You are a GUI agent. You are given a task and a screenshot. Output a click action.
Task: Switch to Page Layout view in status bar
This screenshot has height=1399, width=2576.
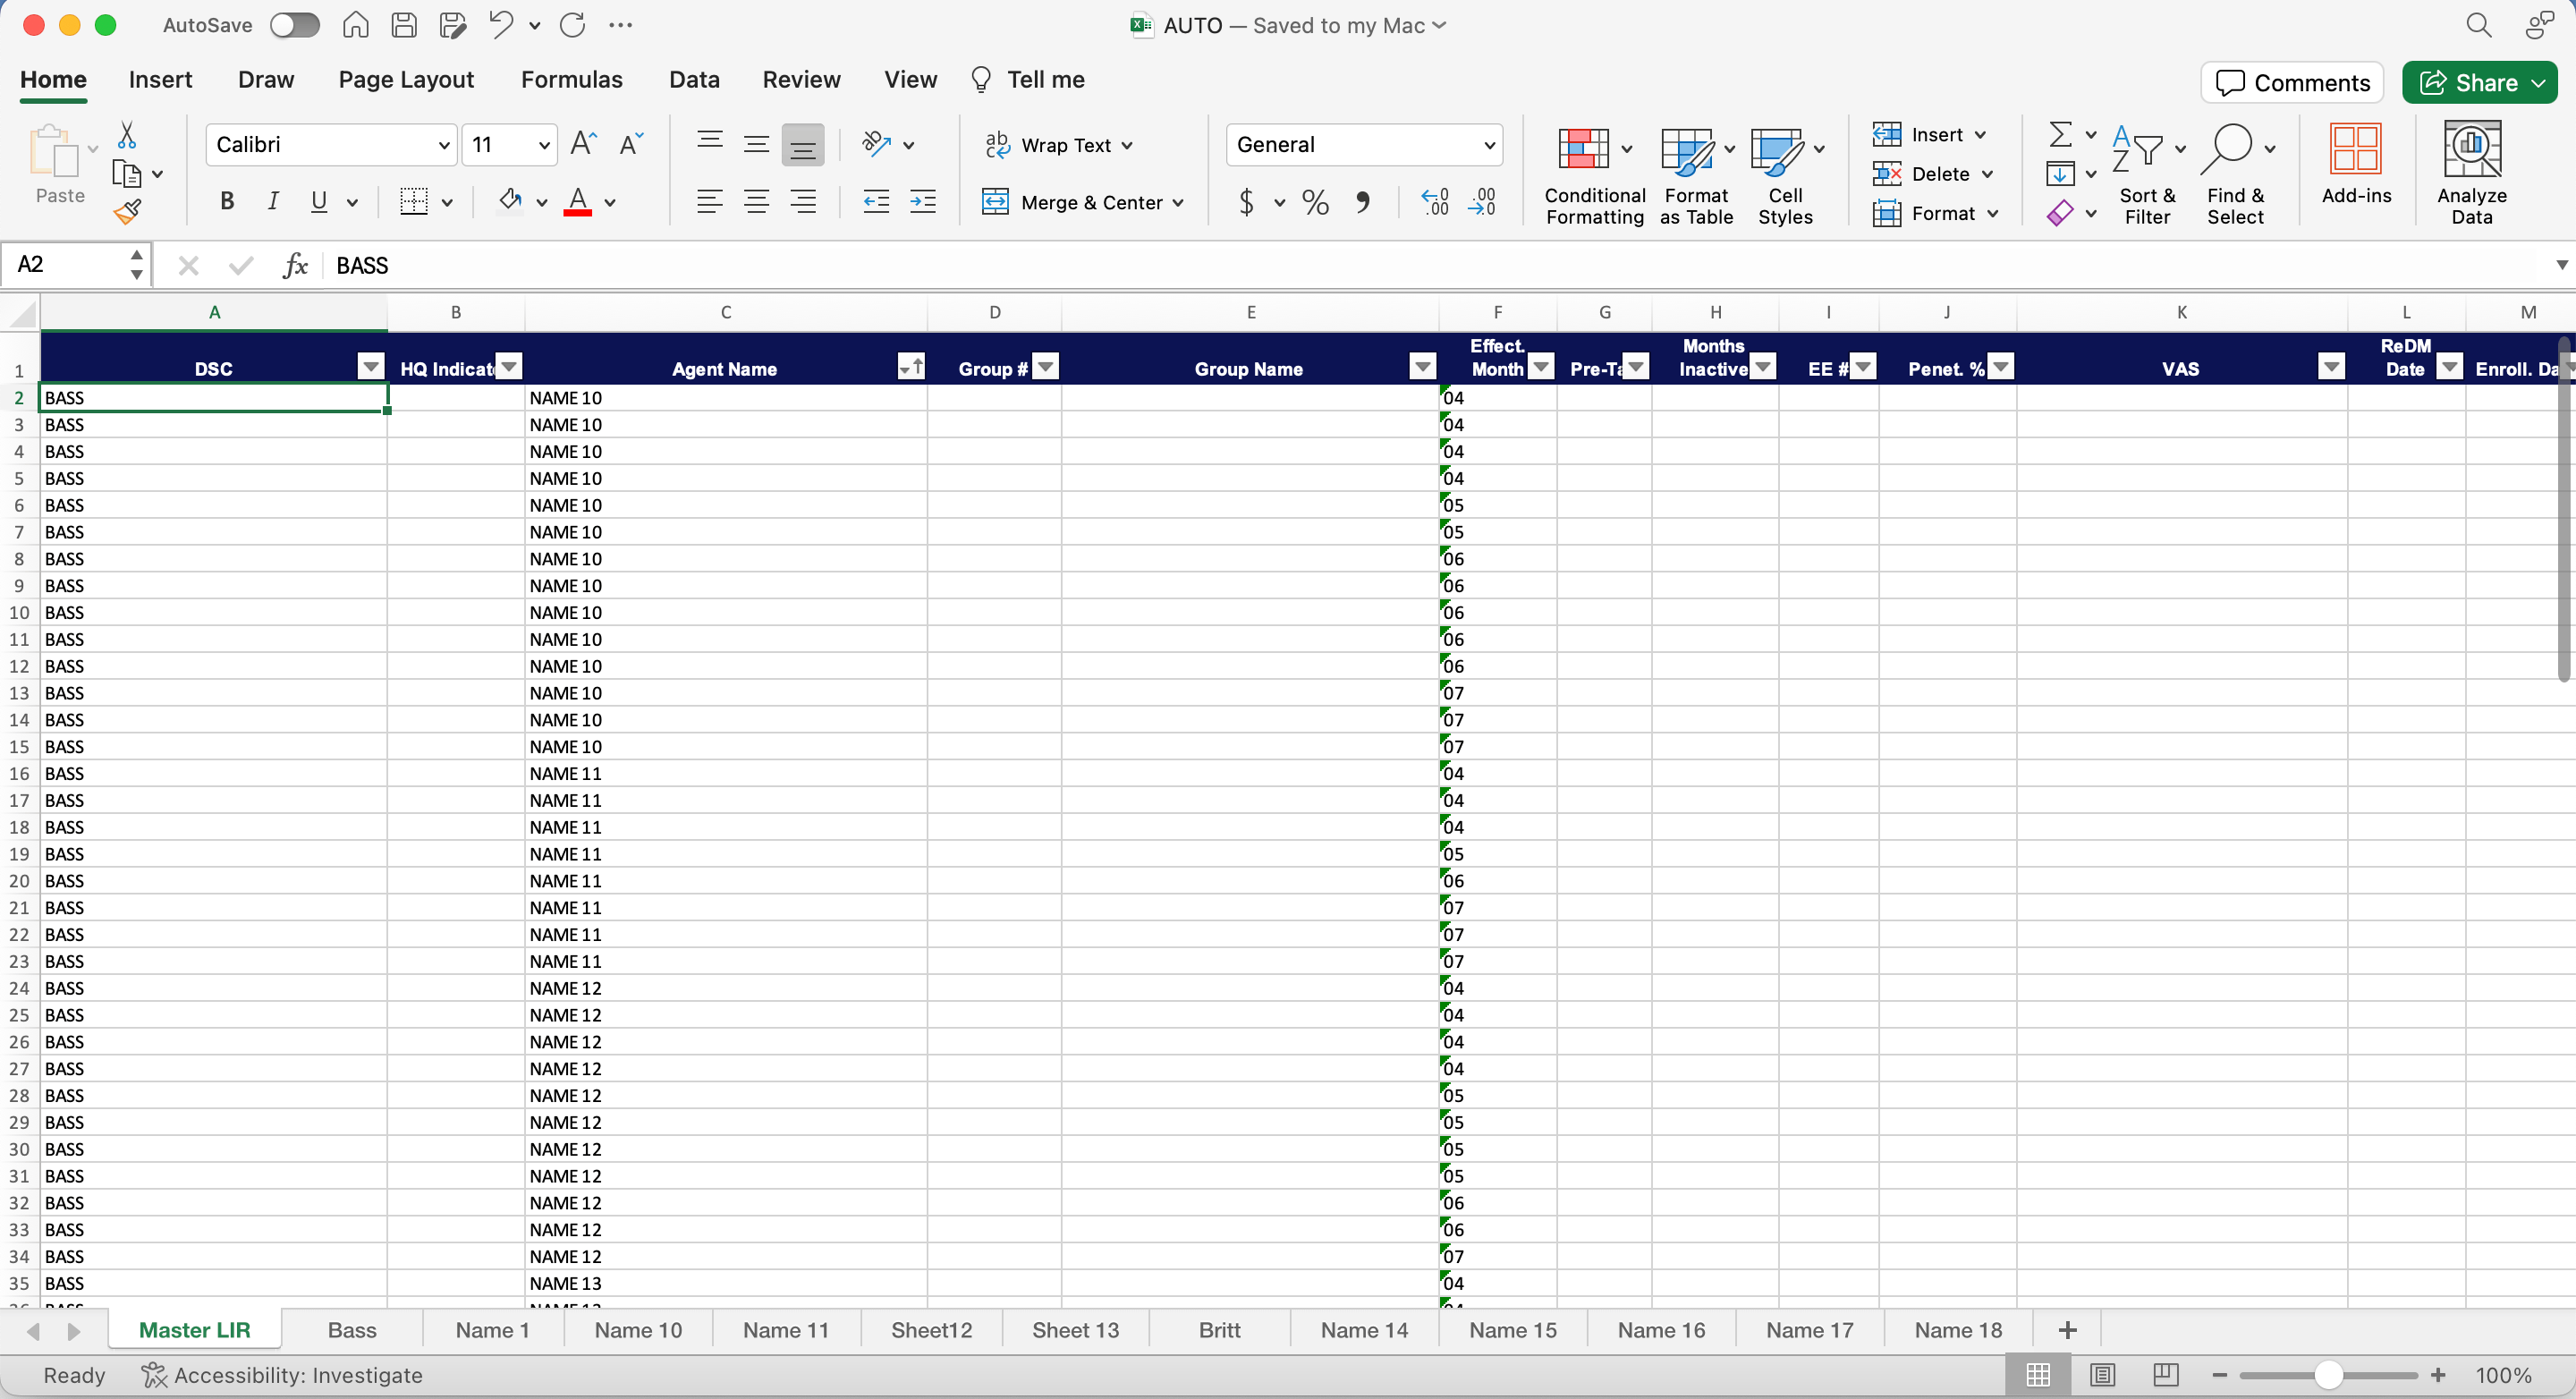(x=2102, y=1375)
